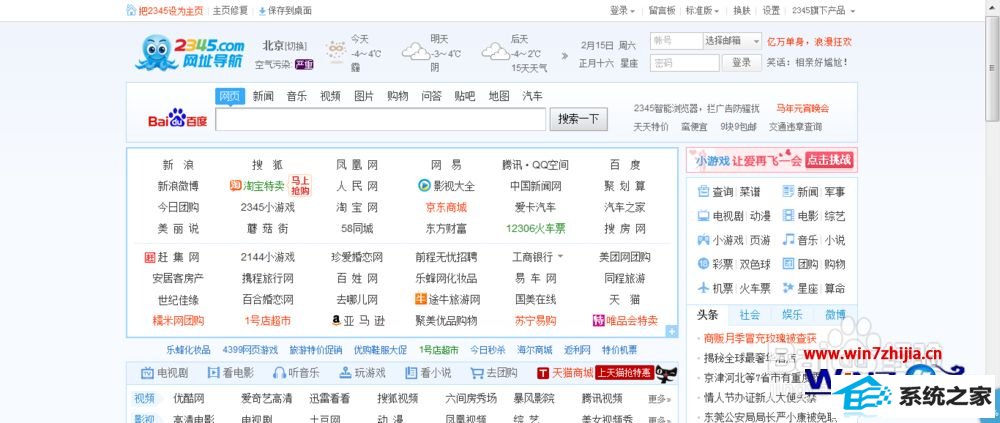Click the Amazon 'a' icon beside 亚马逊
The image size is (1000, 423).
336,320
